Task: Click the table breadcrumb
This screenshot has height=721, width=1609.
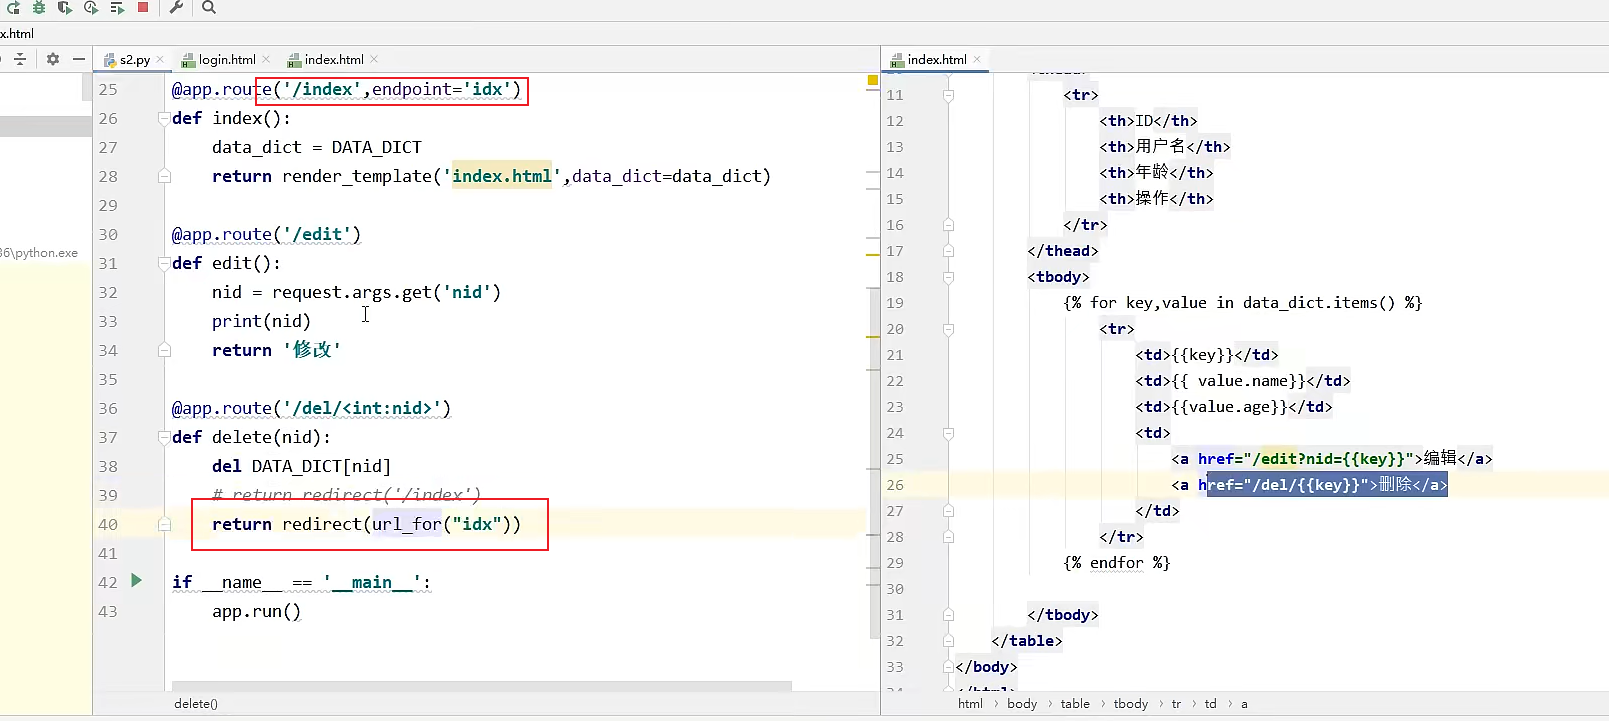Action: [1075, 704]
